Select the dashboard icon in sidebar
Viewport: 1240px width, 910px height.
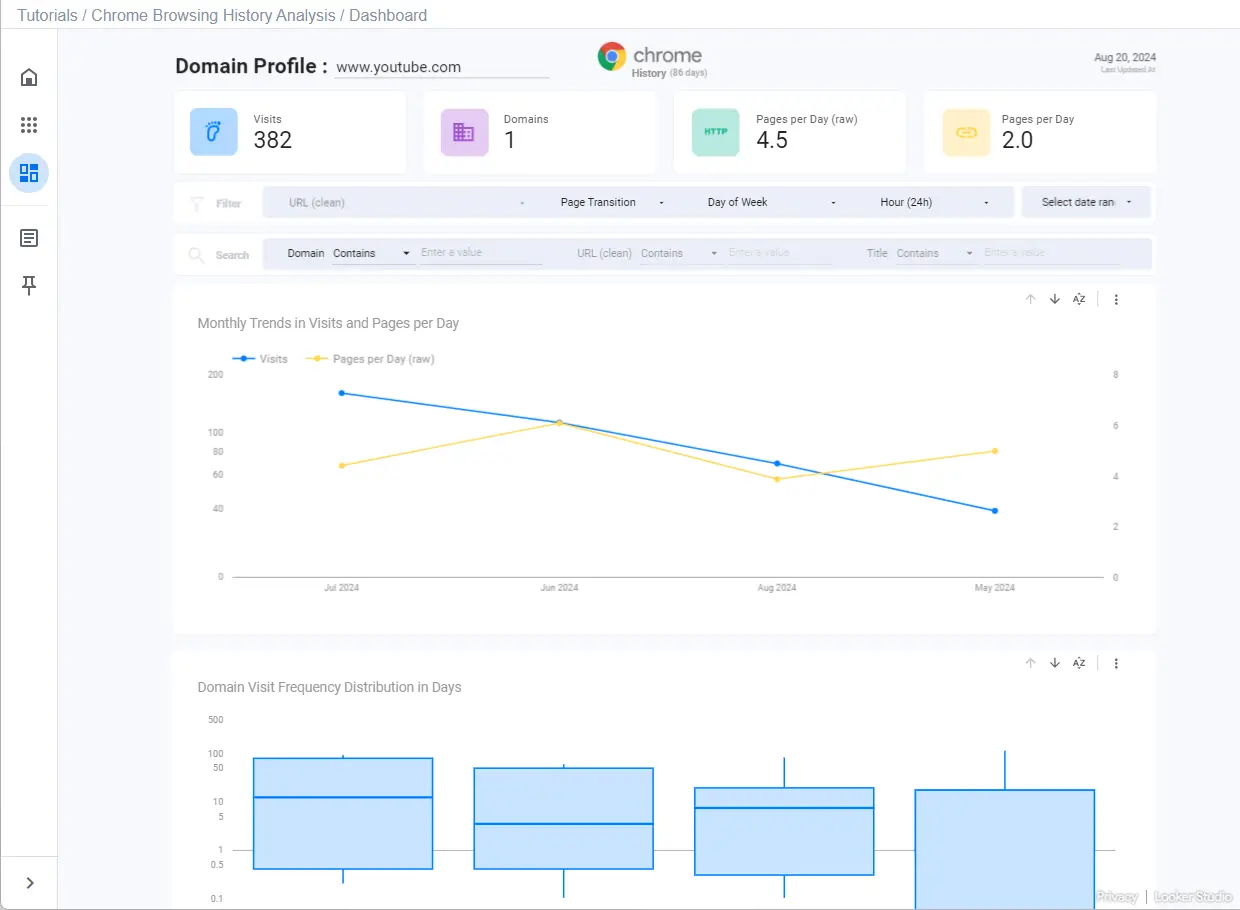(x=29, y=173)
